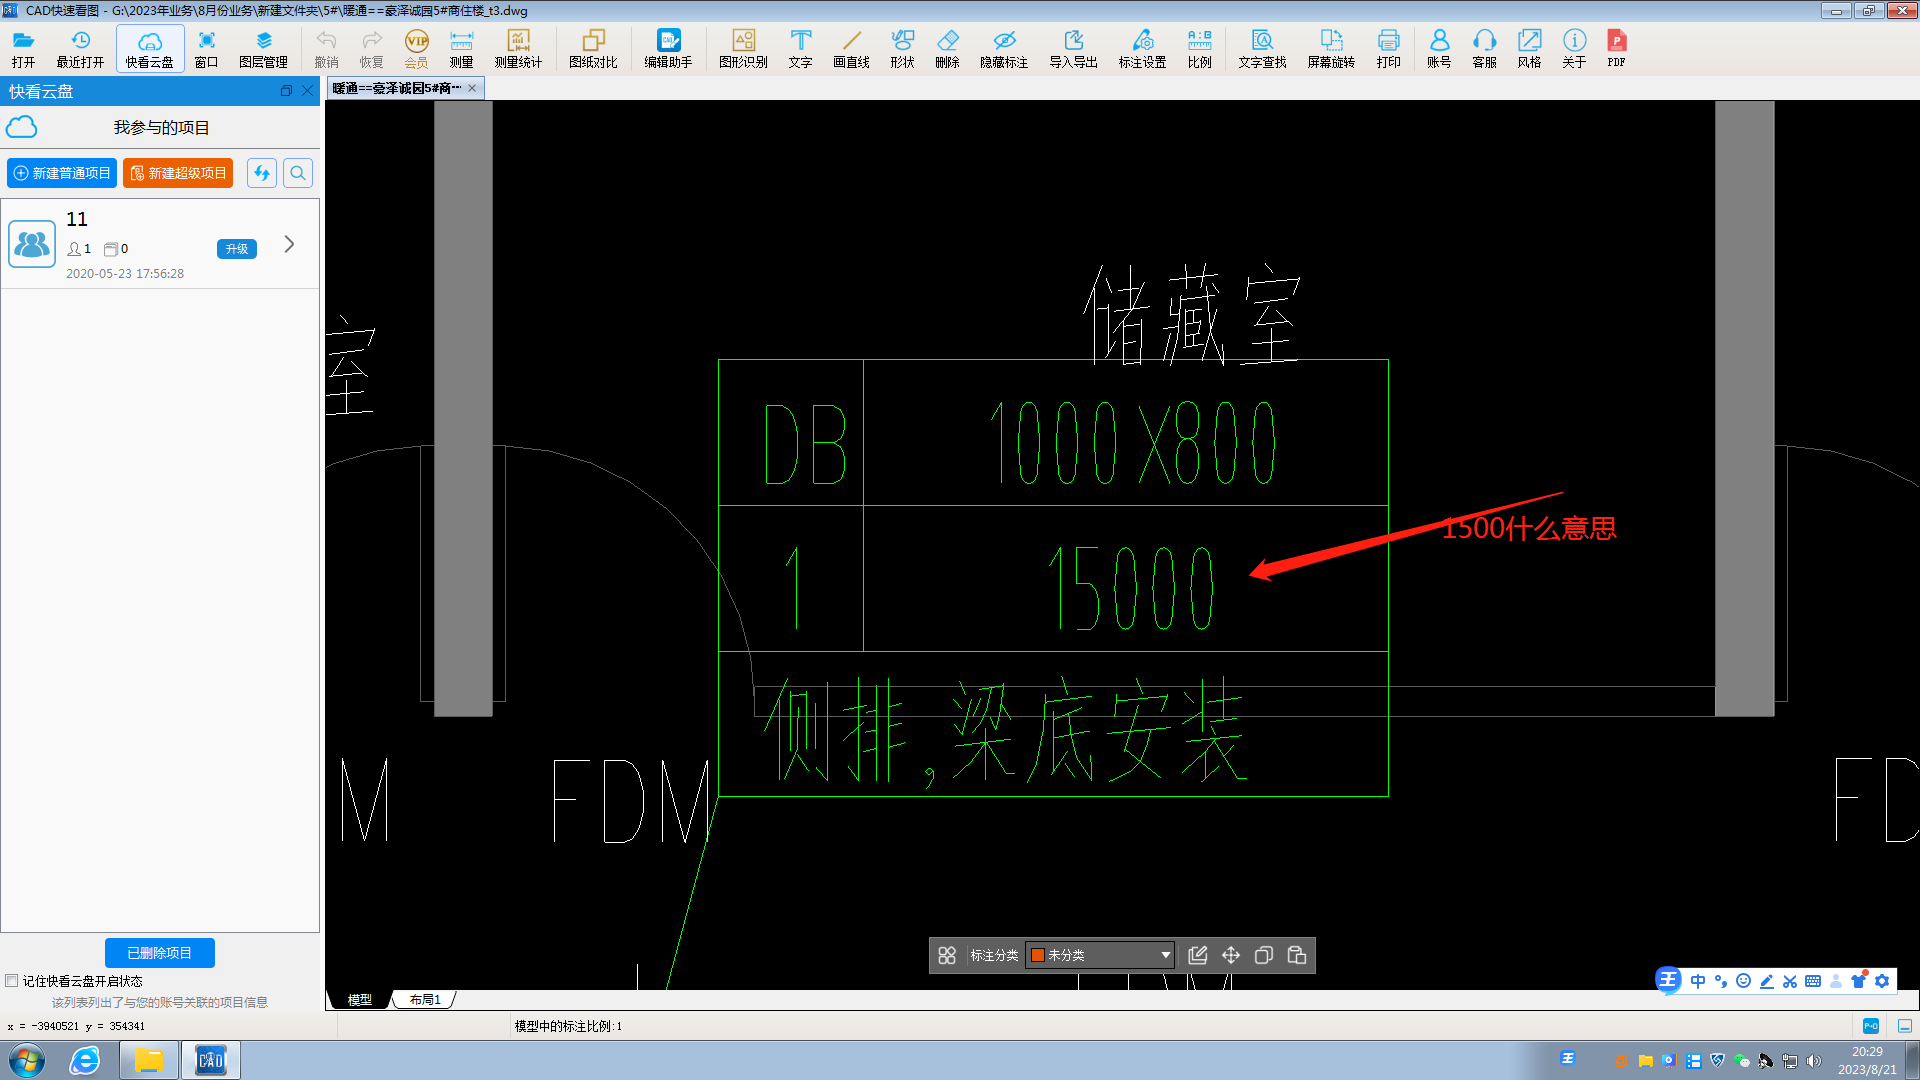The width and height of the screenshot is (1920, 1080).
Task: Select the CAD app taskbar button
Action: (211, 1060)
